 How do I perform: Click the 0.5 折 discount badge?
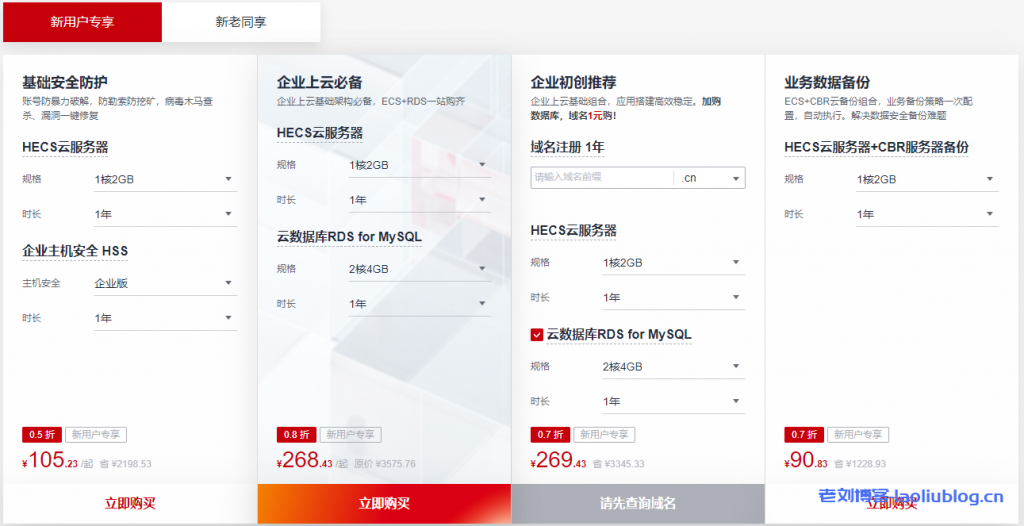tap(42, 435)
